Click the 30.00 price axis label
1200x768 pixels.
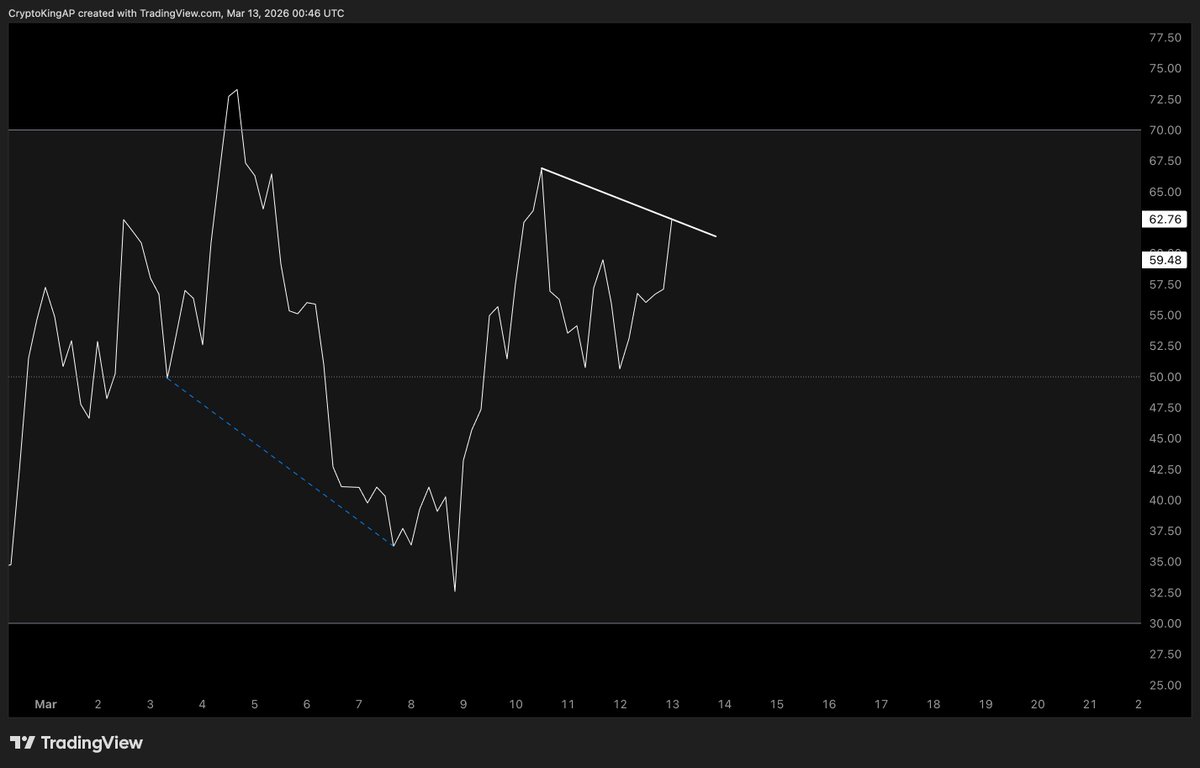[x=1165, y=623]
